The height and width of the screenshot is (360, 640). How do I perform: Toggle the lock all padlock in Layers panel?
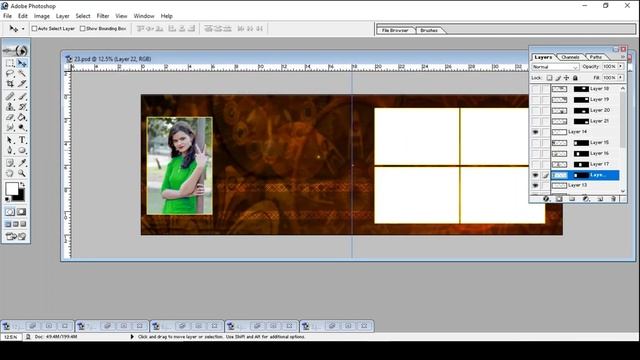(575, 78)
